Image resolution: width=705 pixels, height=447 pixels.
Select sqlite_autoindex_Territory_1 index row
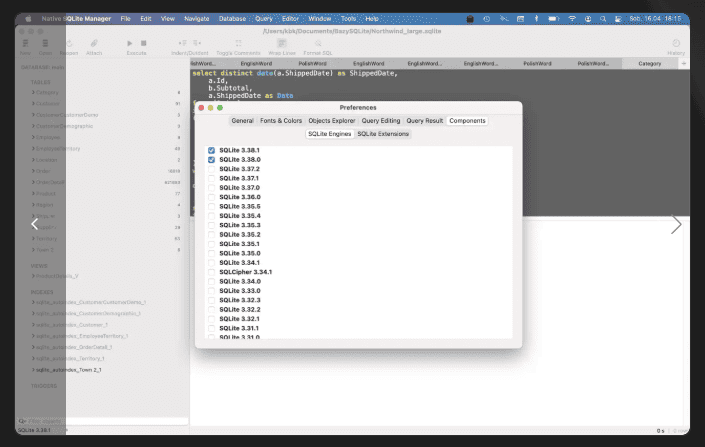click(70, 358)
